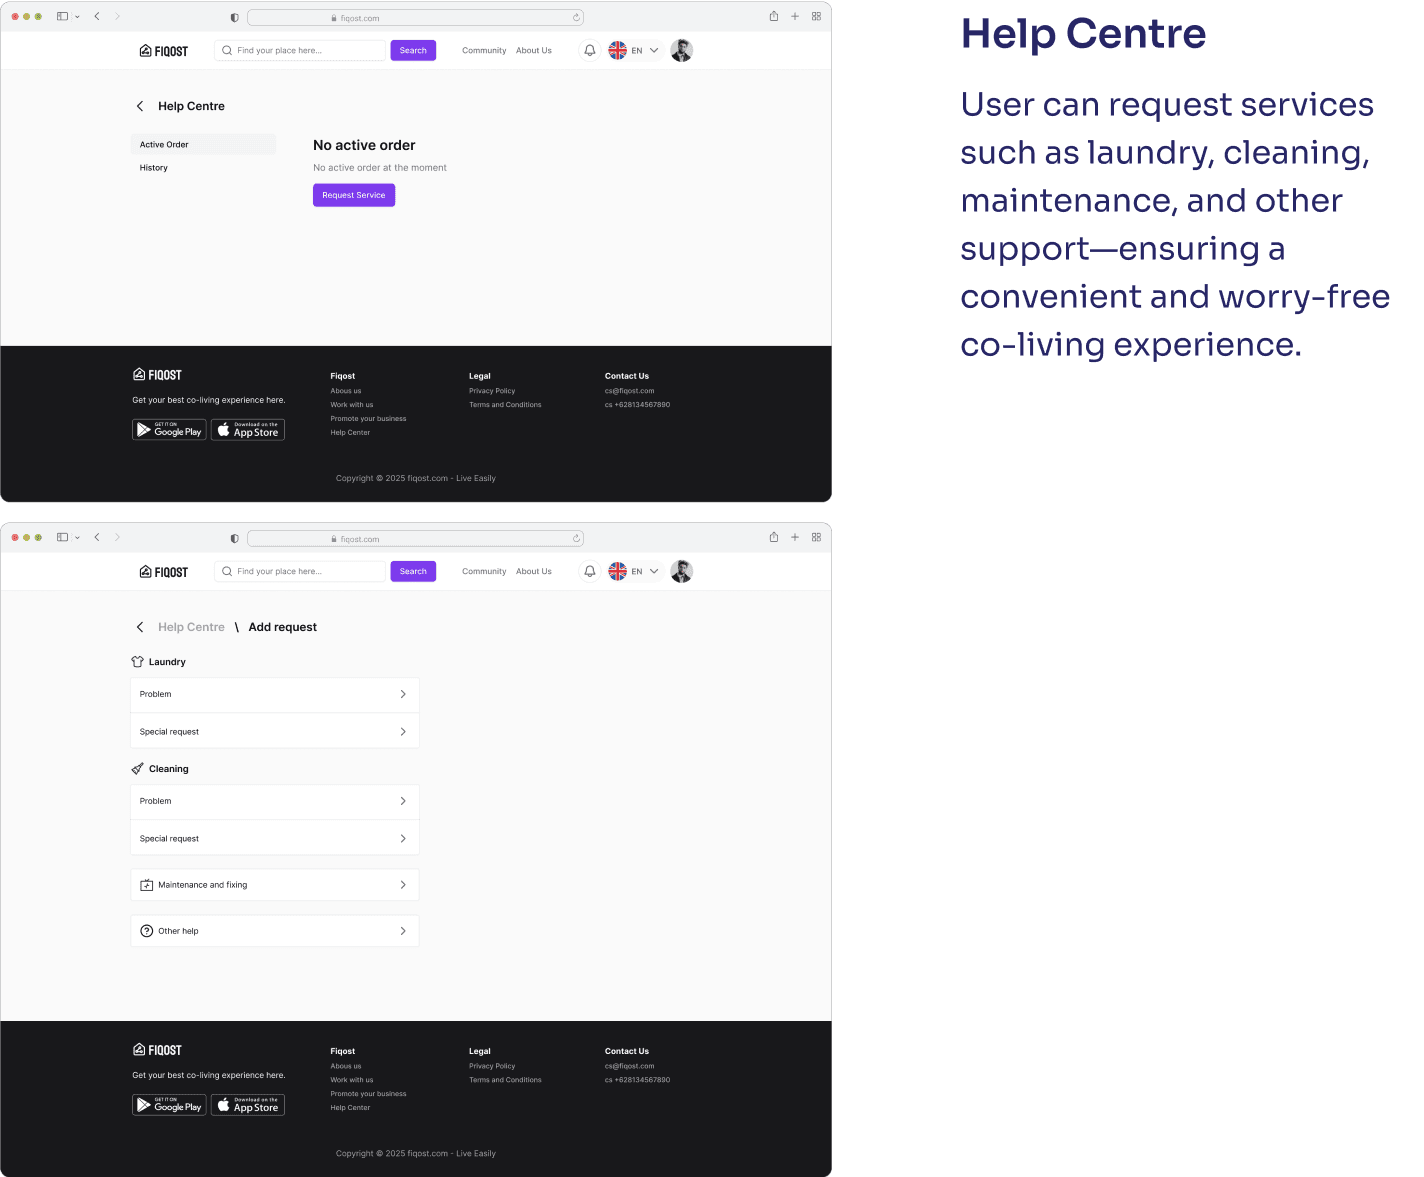
Task: Expand the Laundry Problem row
Action: point(275,694)
